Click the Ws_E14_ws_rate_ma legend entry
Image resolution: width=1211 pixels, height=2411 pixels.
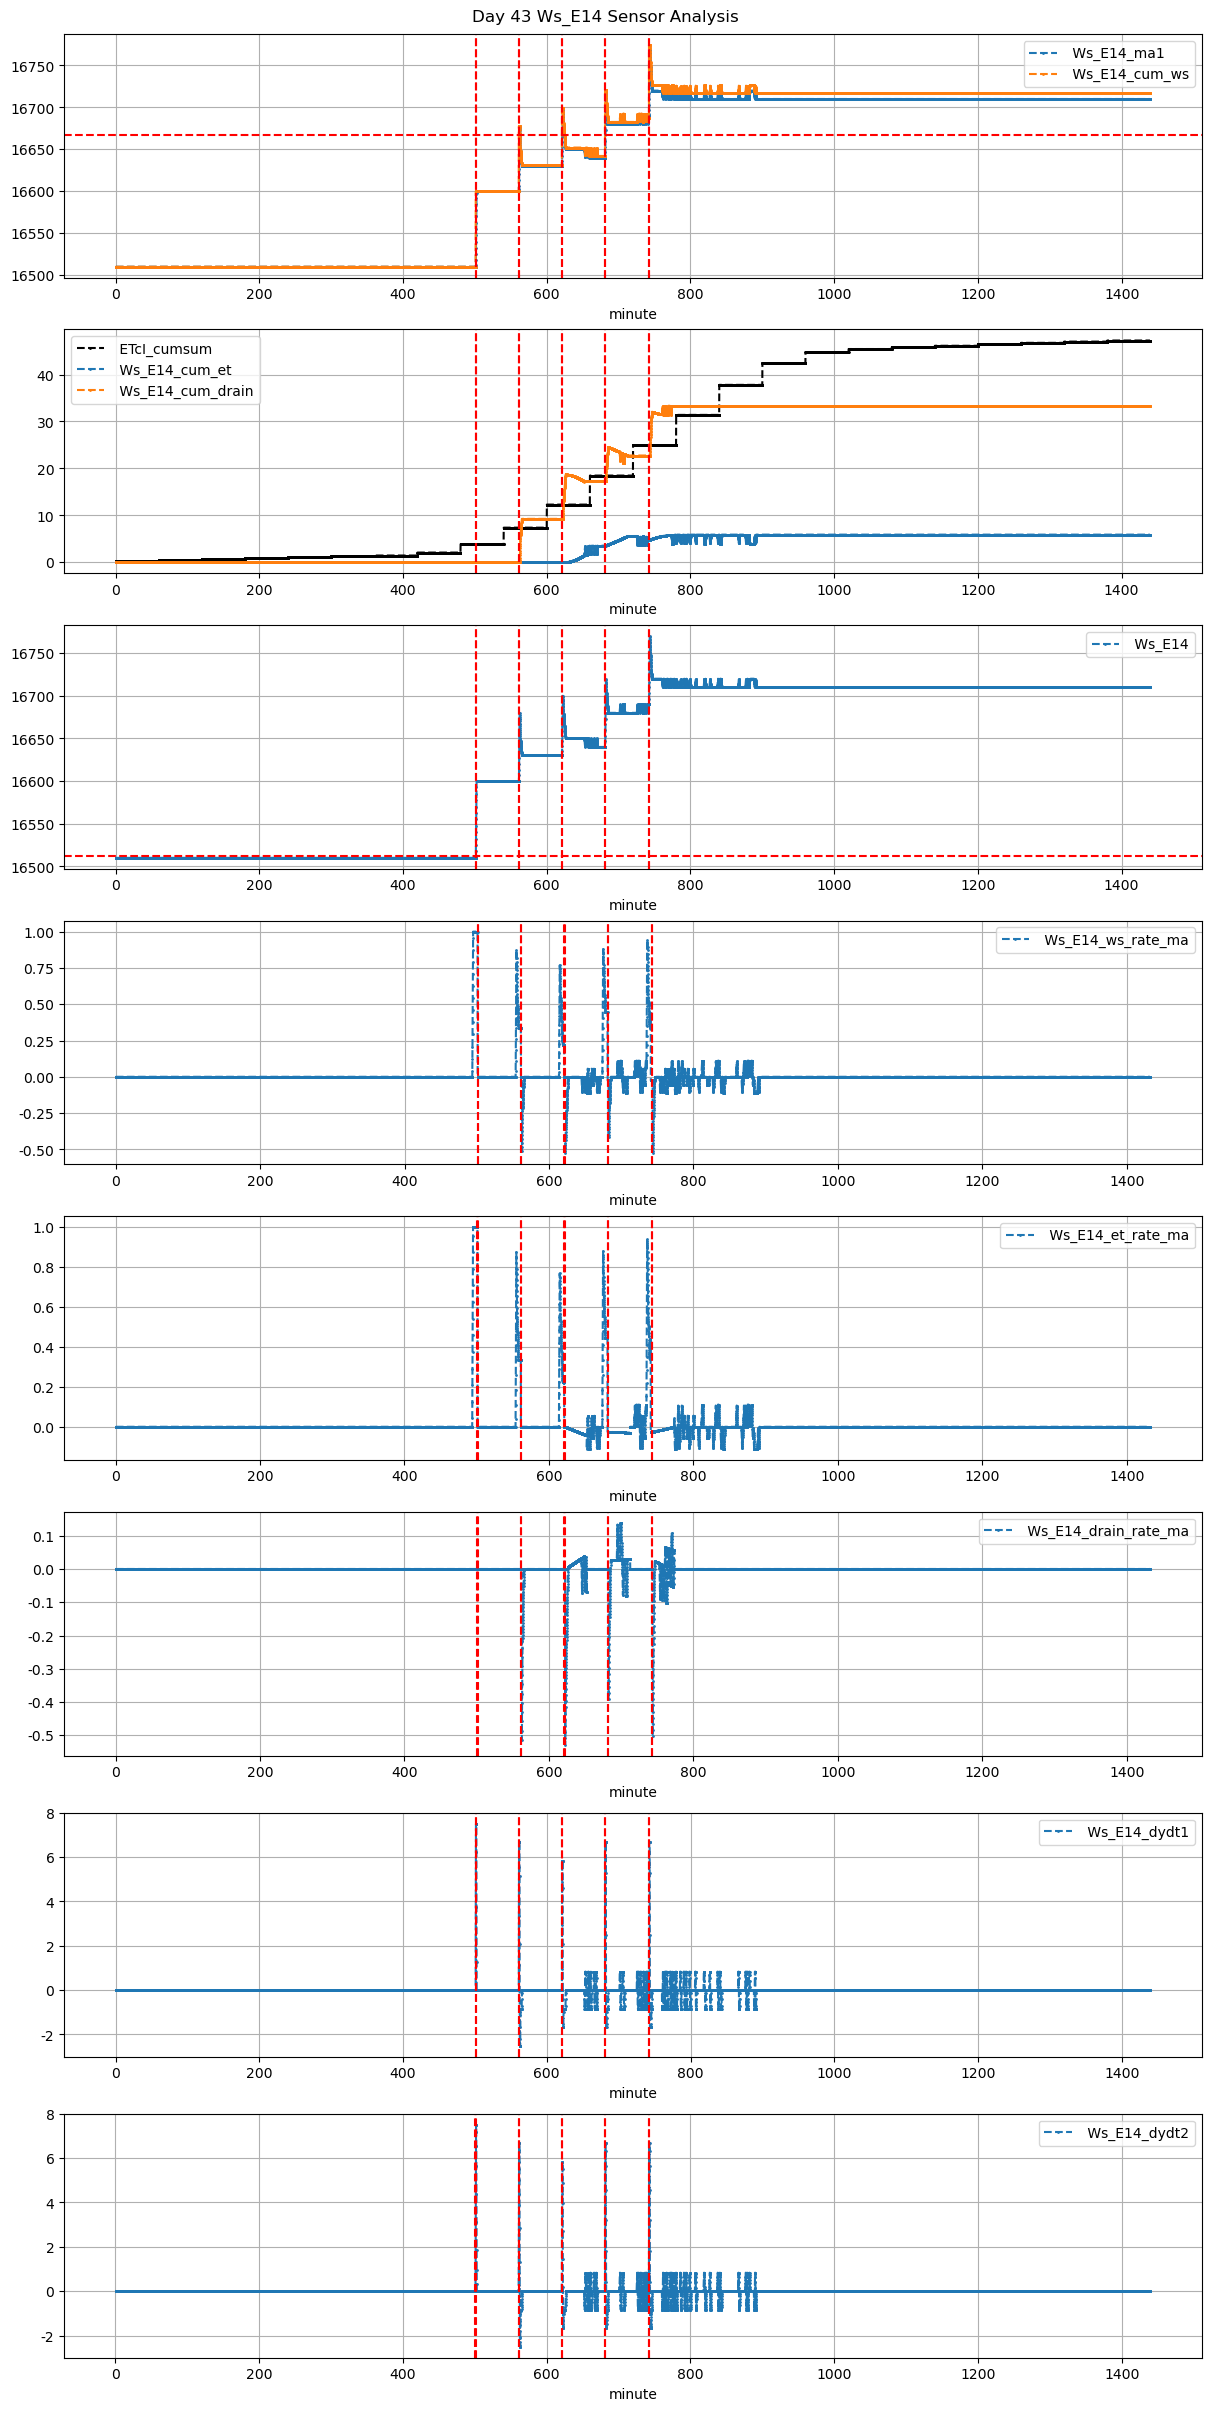[x=1116, y=940]
